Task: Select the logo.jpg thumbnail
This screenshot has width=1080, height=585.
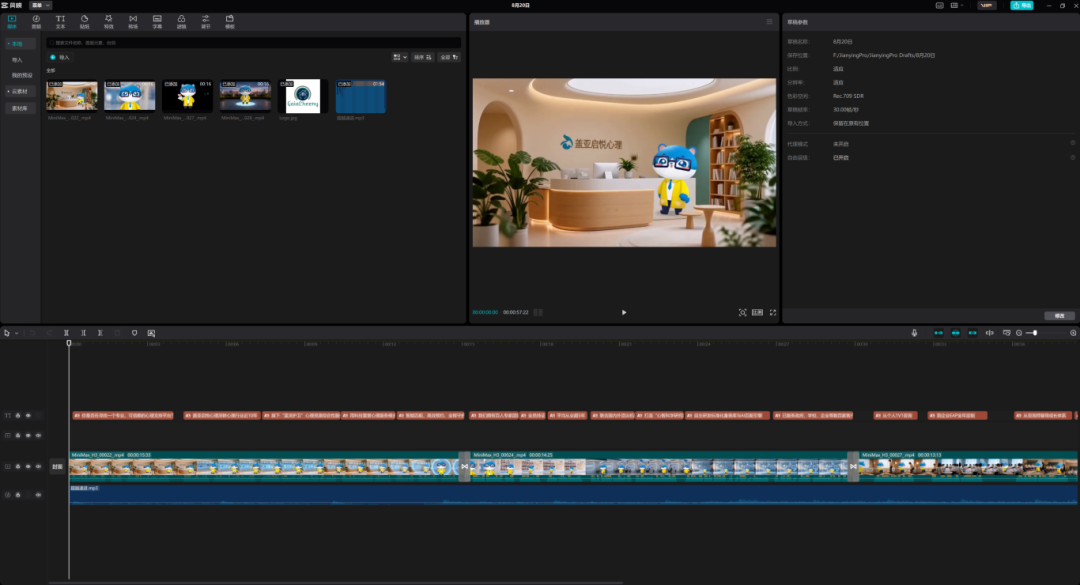Action: (302, 96)
